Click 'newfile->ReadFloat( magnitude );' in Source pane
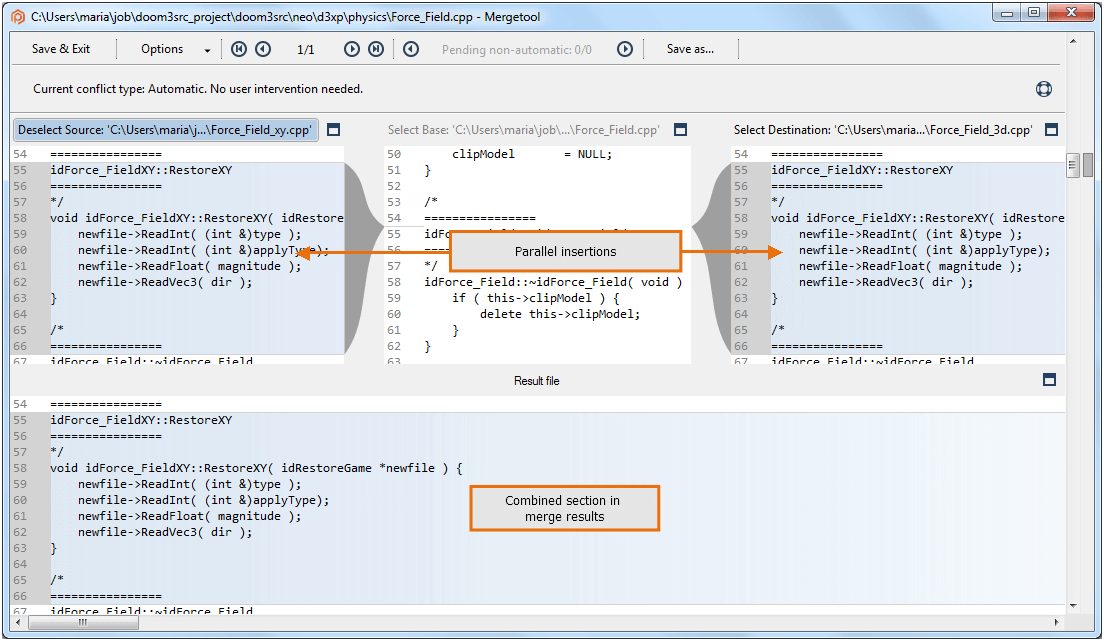Image resolution: width=1104 pixels, height=642 pixels. click(x=189, y=266)
